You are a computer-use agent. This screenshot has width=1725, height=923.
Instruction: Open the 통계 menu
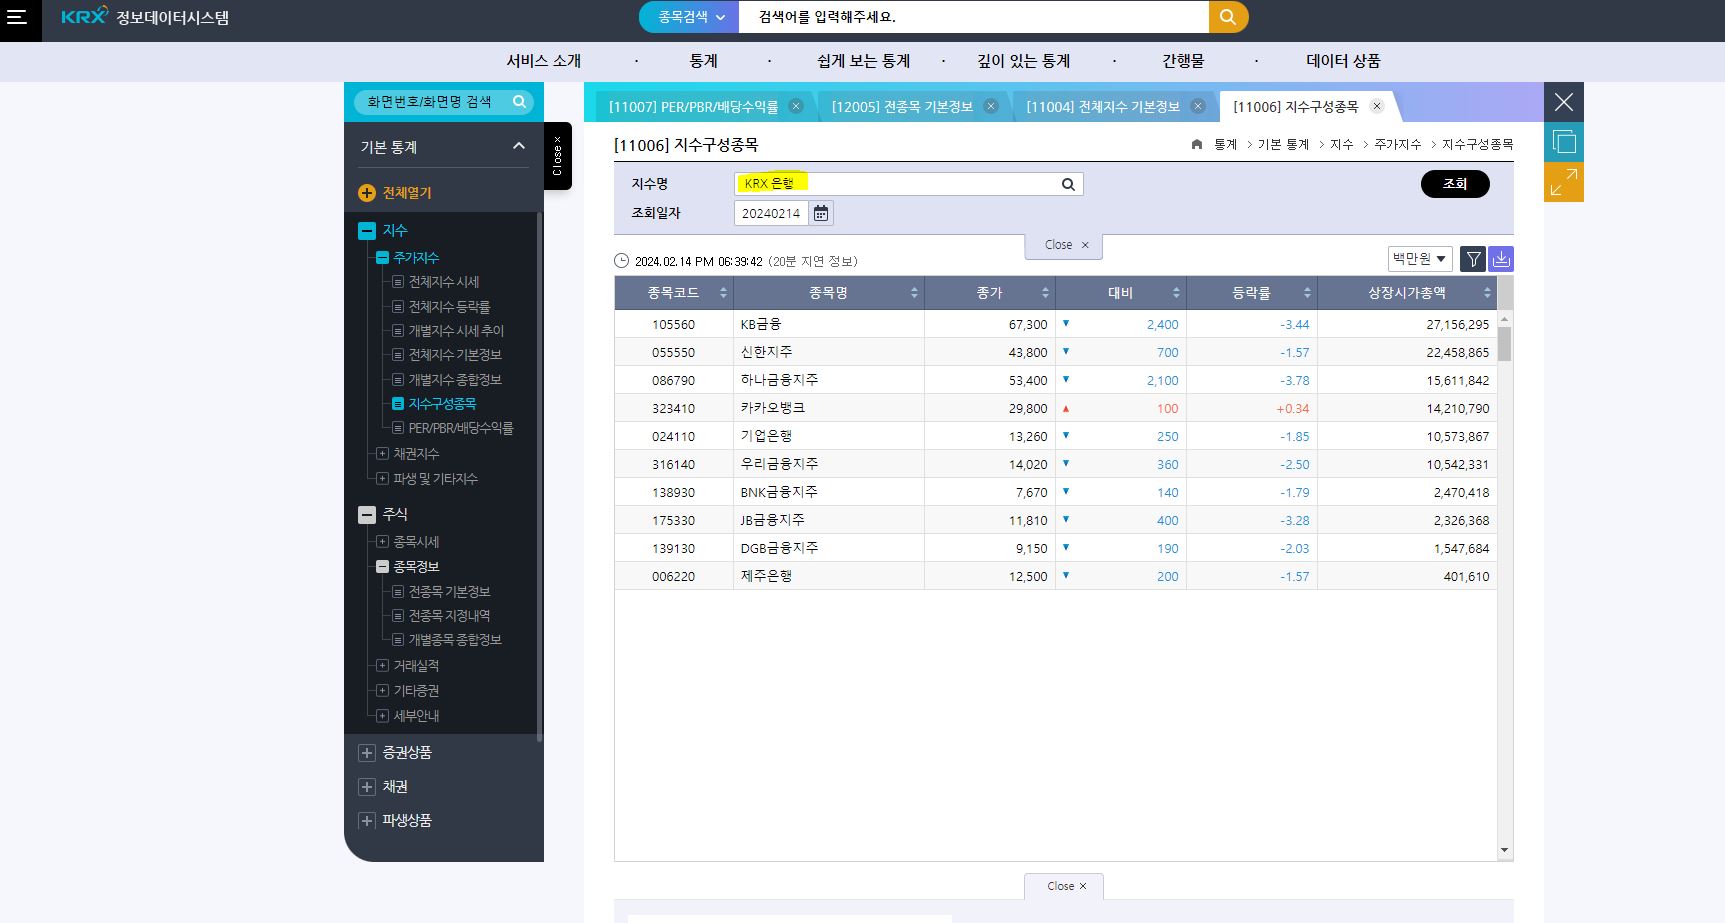[x=703, y=61]
